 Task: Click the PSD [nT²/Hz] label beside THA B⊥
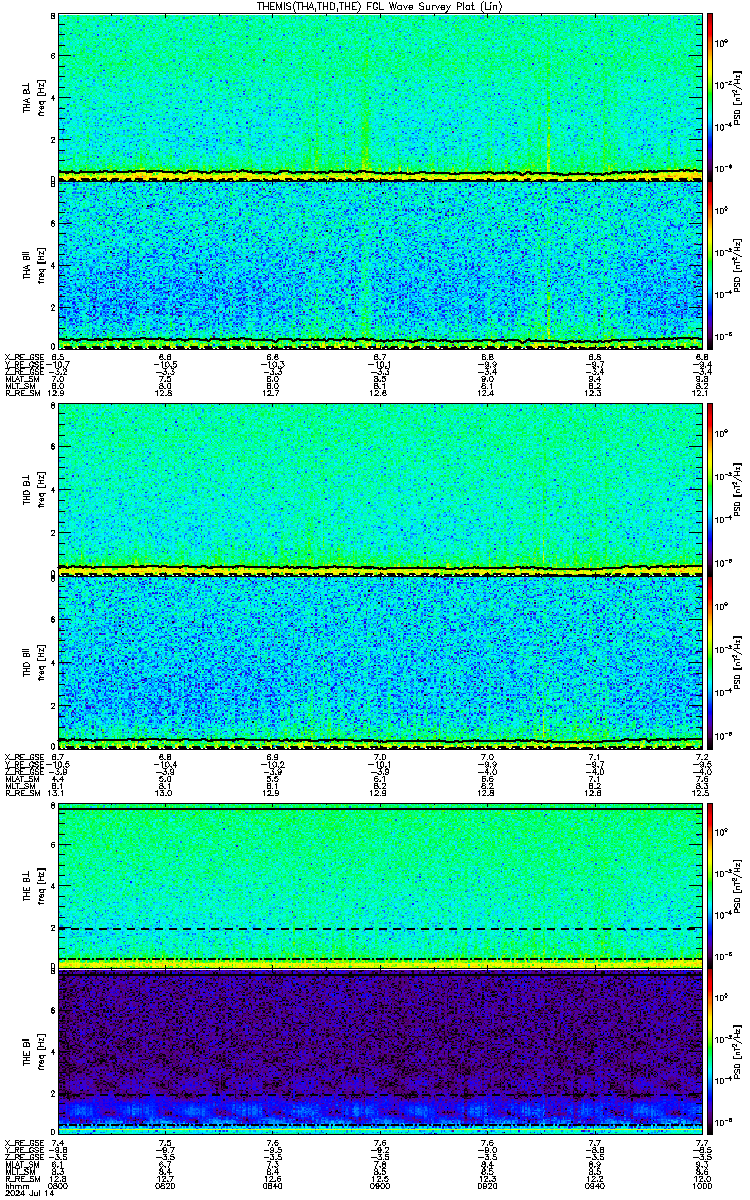[737, 97]
